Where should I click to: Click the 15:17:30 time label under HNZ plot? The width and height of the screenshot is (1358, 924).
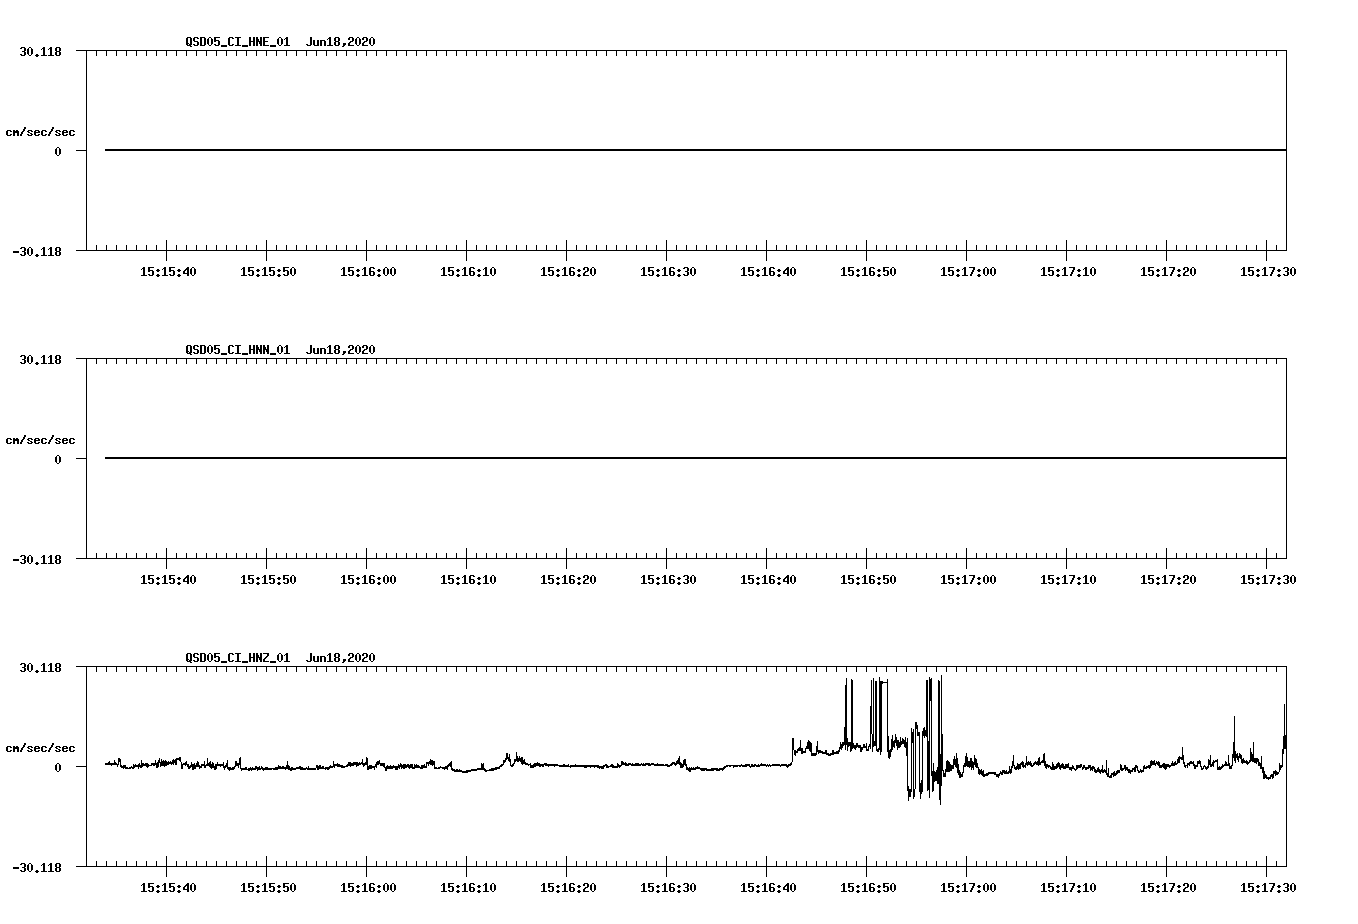[1268, 887]
